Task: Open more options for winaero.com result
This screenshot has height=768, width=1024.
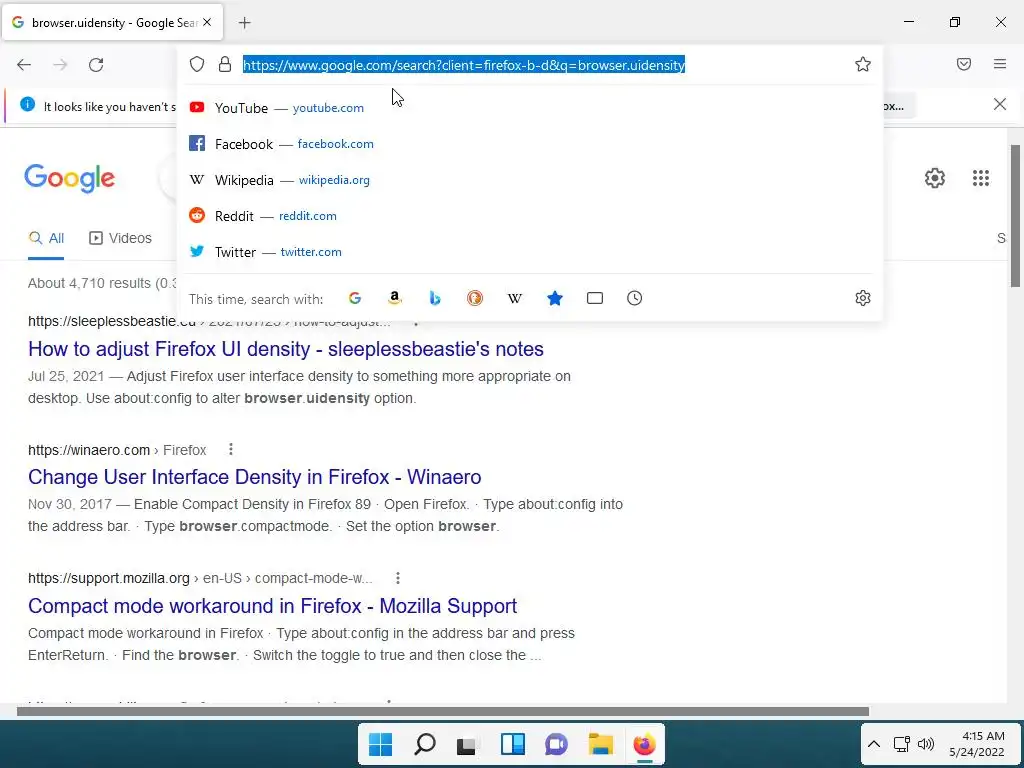Action: click(x=231, y=449)
